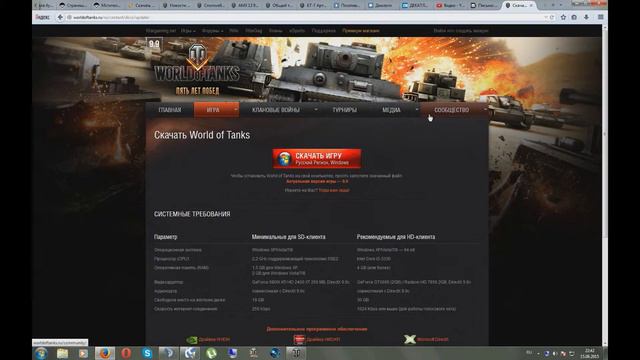
Task: Open Skype from the taskbar
Action: (x=147, y=353)
